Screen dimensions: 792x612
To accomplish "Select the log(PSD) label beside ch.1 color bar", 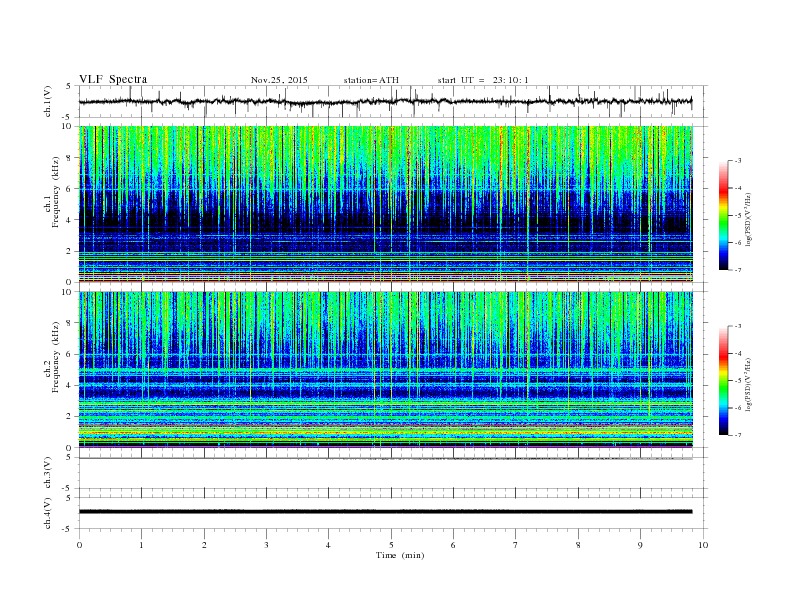I will click(748, 219).
